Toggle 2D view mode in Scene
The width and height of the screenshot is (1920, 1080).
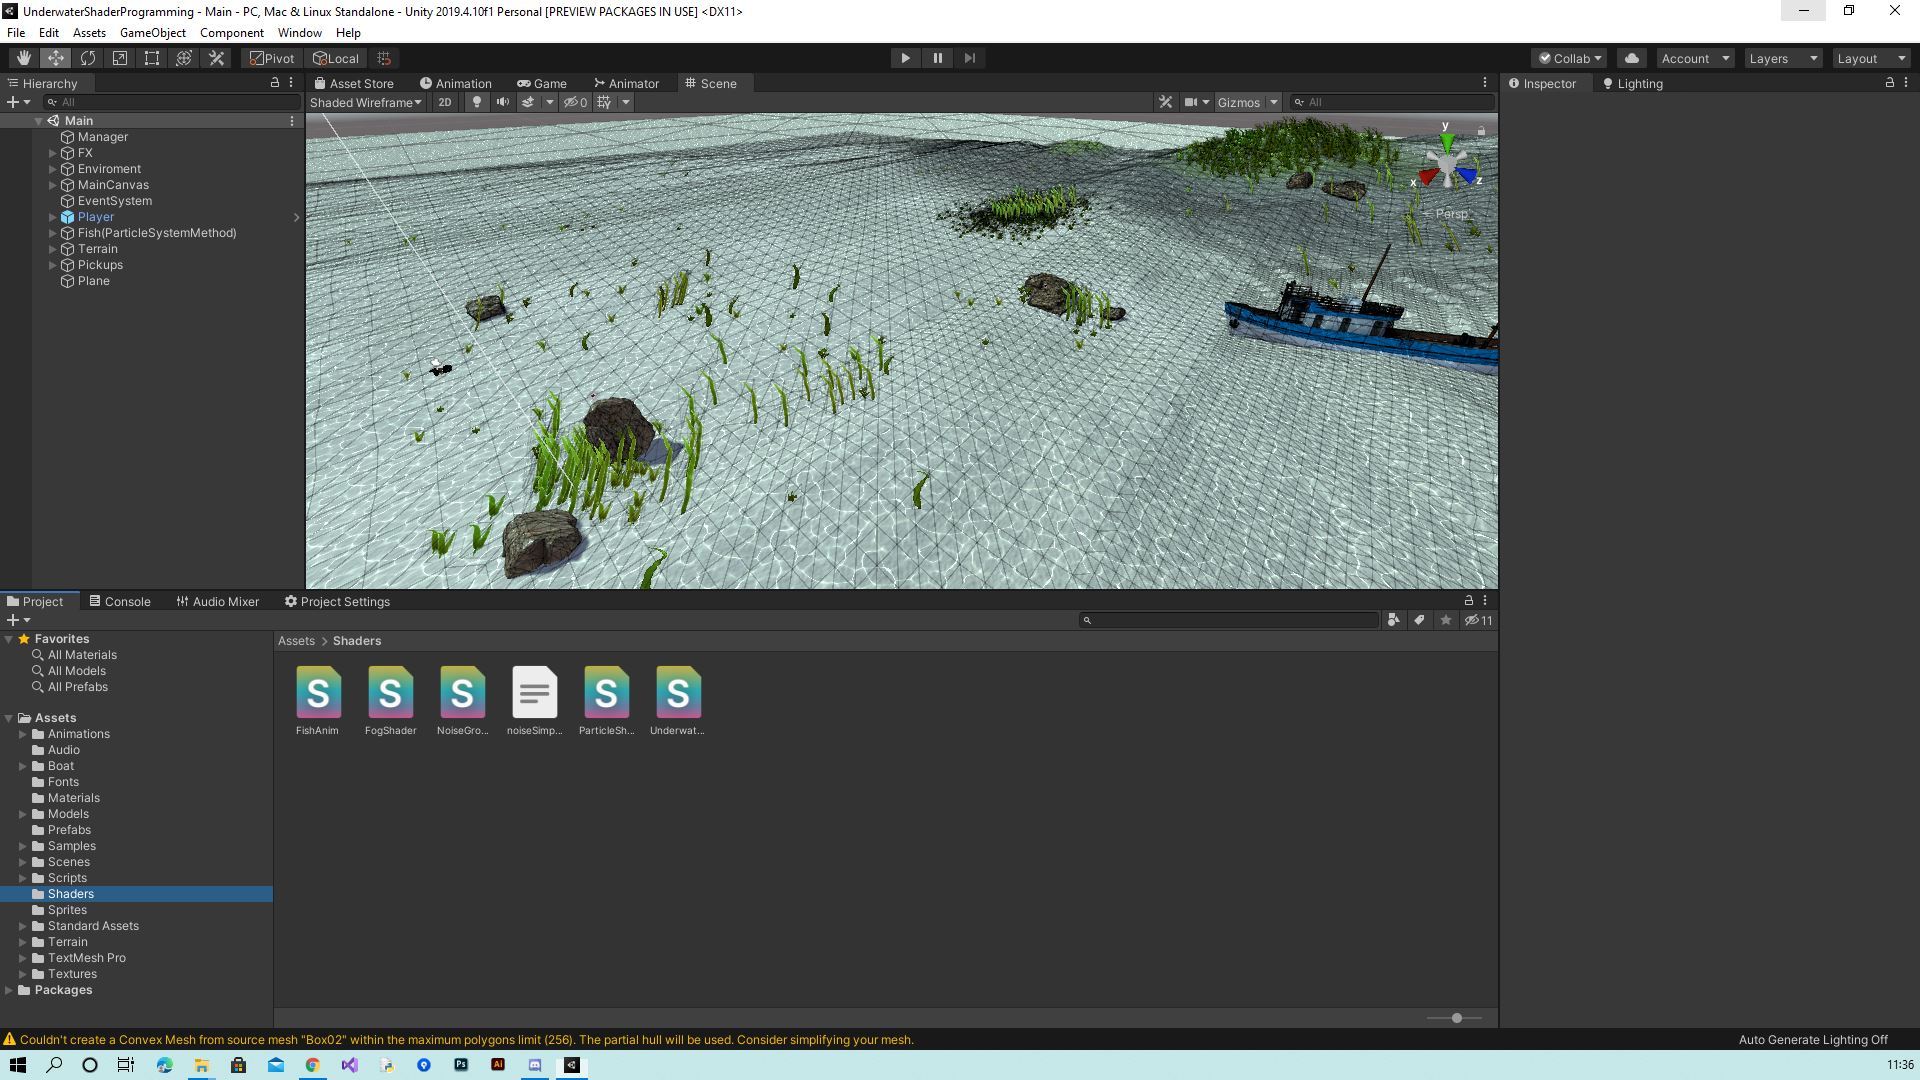(445, 102)
